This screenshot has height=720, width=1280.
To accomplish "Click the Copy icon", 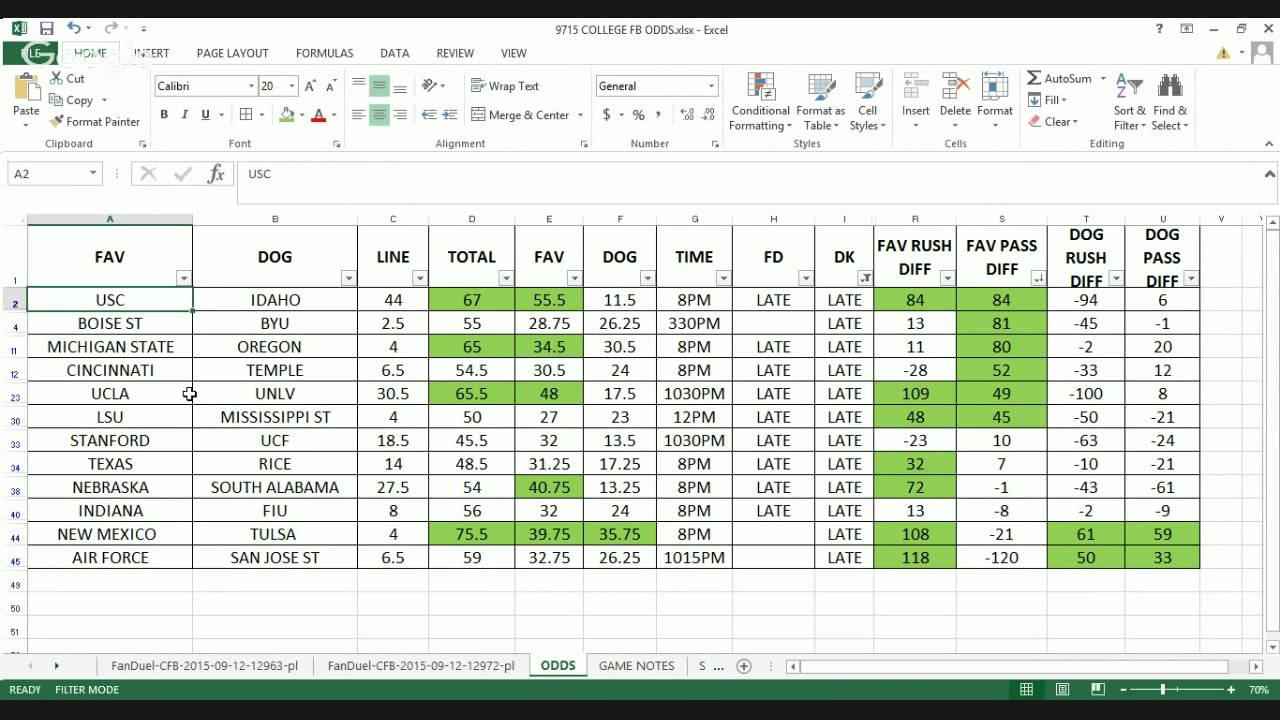I will tap(54, 100).
